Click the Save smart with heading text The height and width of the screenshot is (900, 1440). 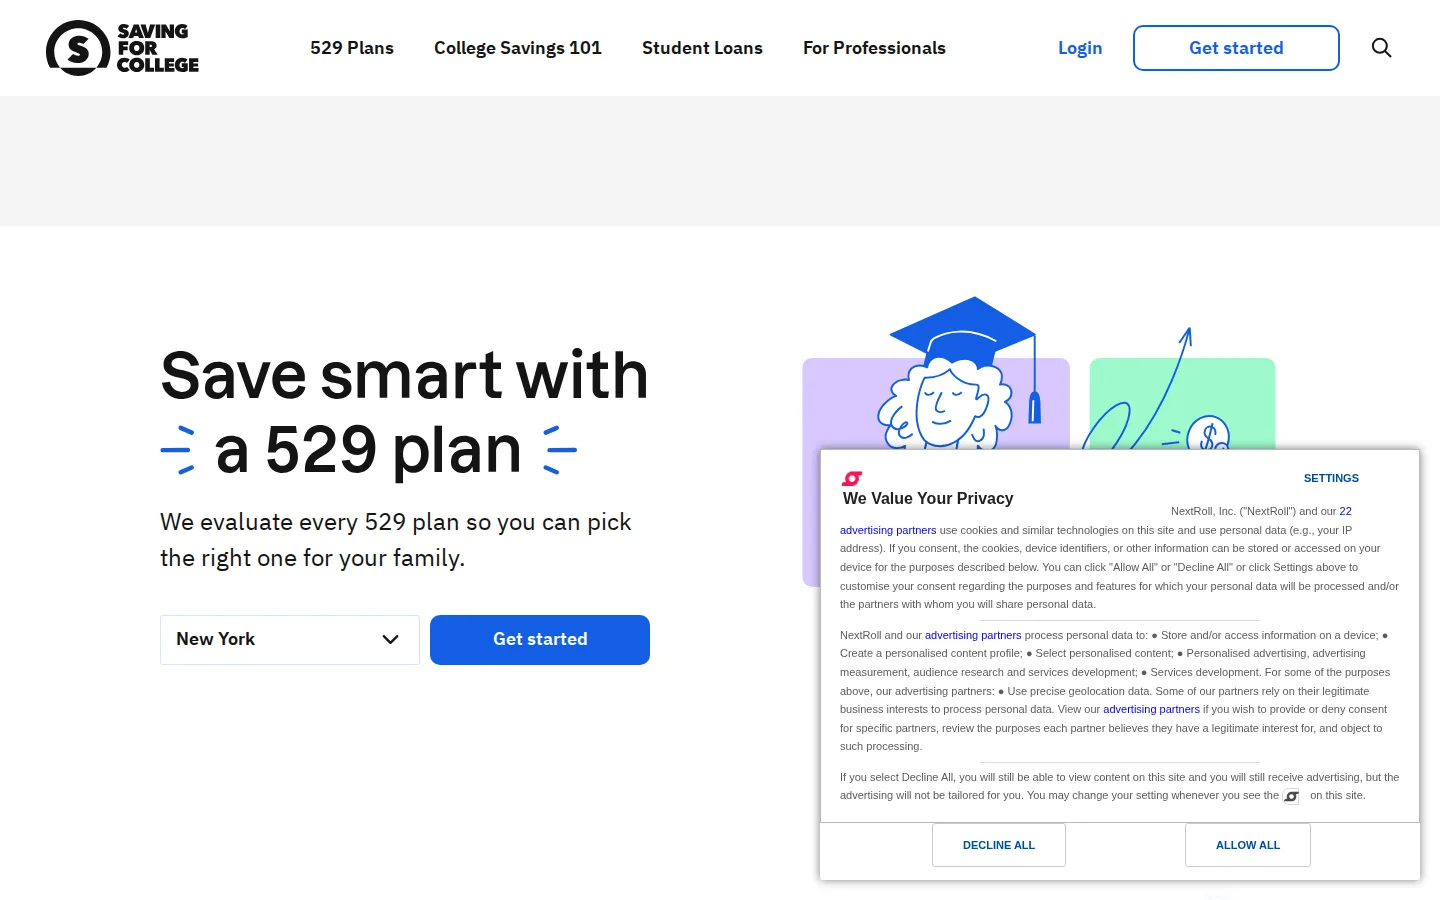point(404,376)
